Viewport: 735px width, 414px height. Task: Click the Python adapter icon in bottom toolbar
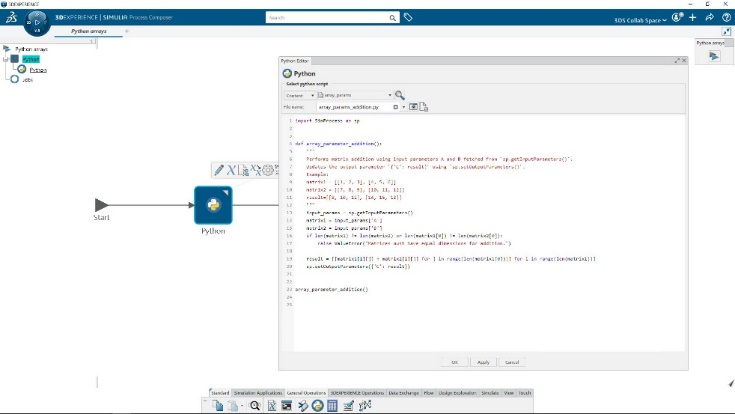[317, 405]
